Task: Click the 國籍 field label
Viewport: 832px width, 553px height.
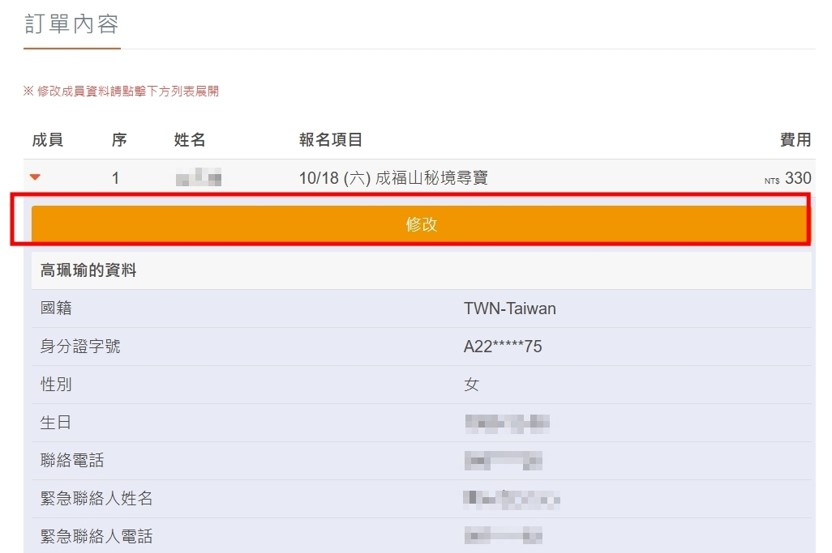Action: [x=56, y=309]
